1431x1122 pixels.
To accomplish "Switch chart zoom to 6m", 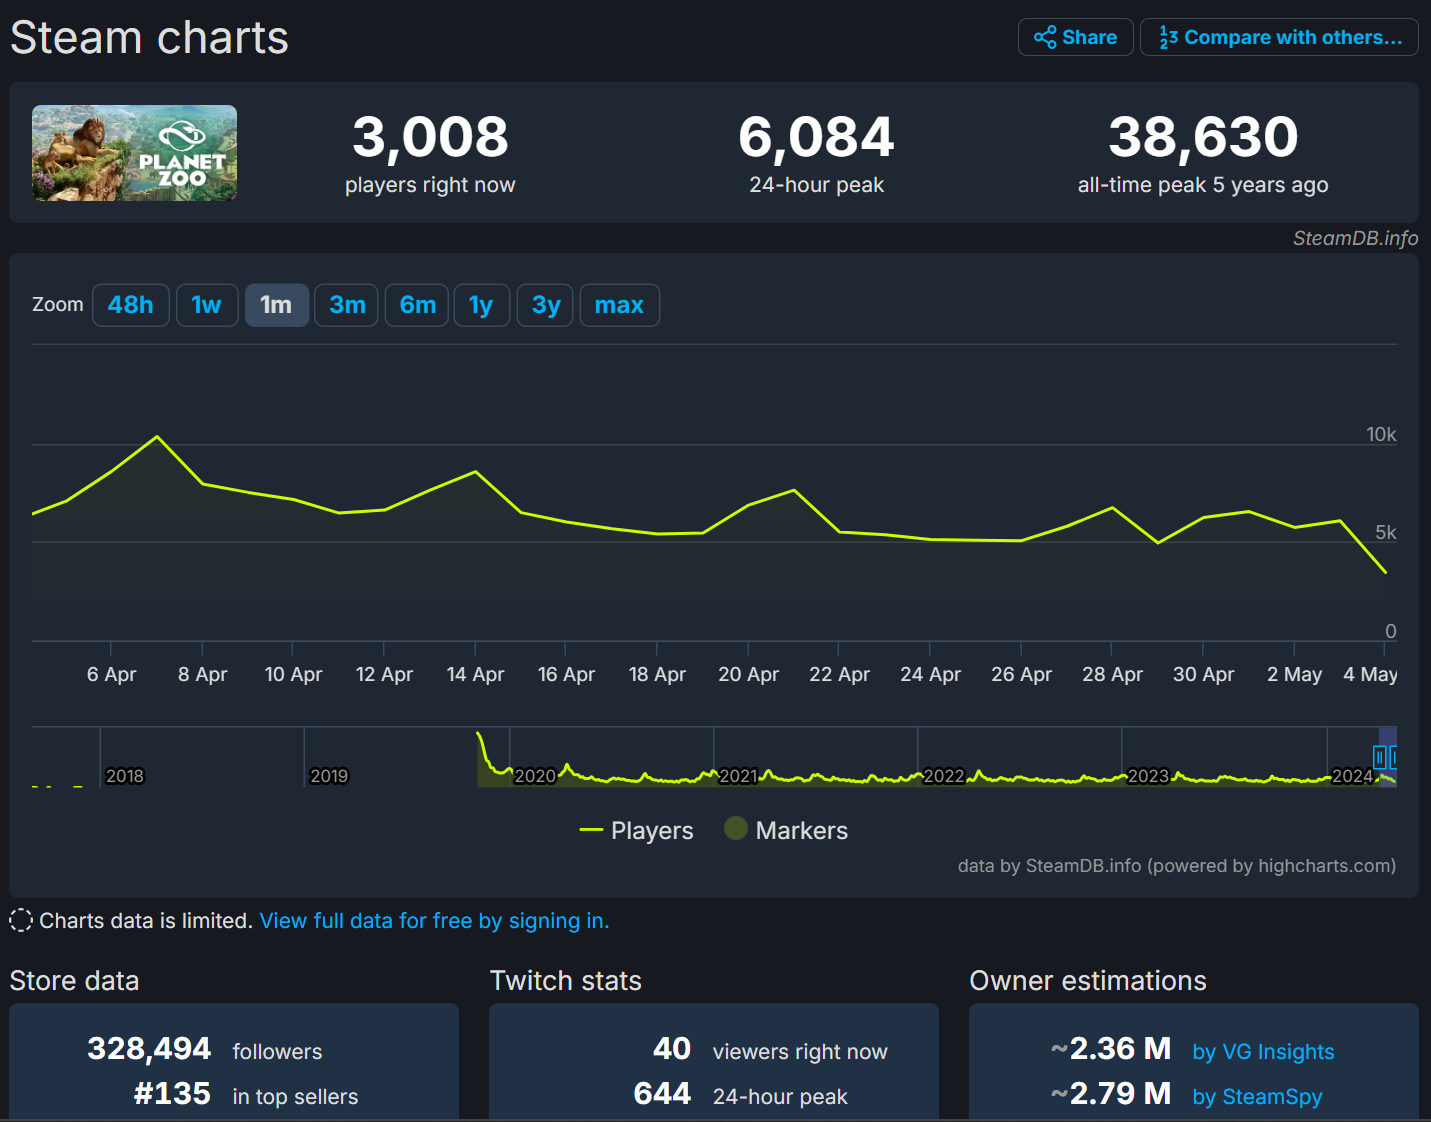I will (x=417, y=305).
